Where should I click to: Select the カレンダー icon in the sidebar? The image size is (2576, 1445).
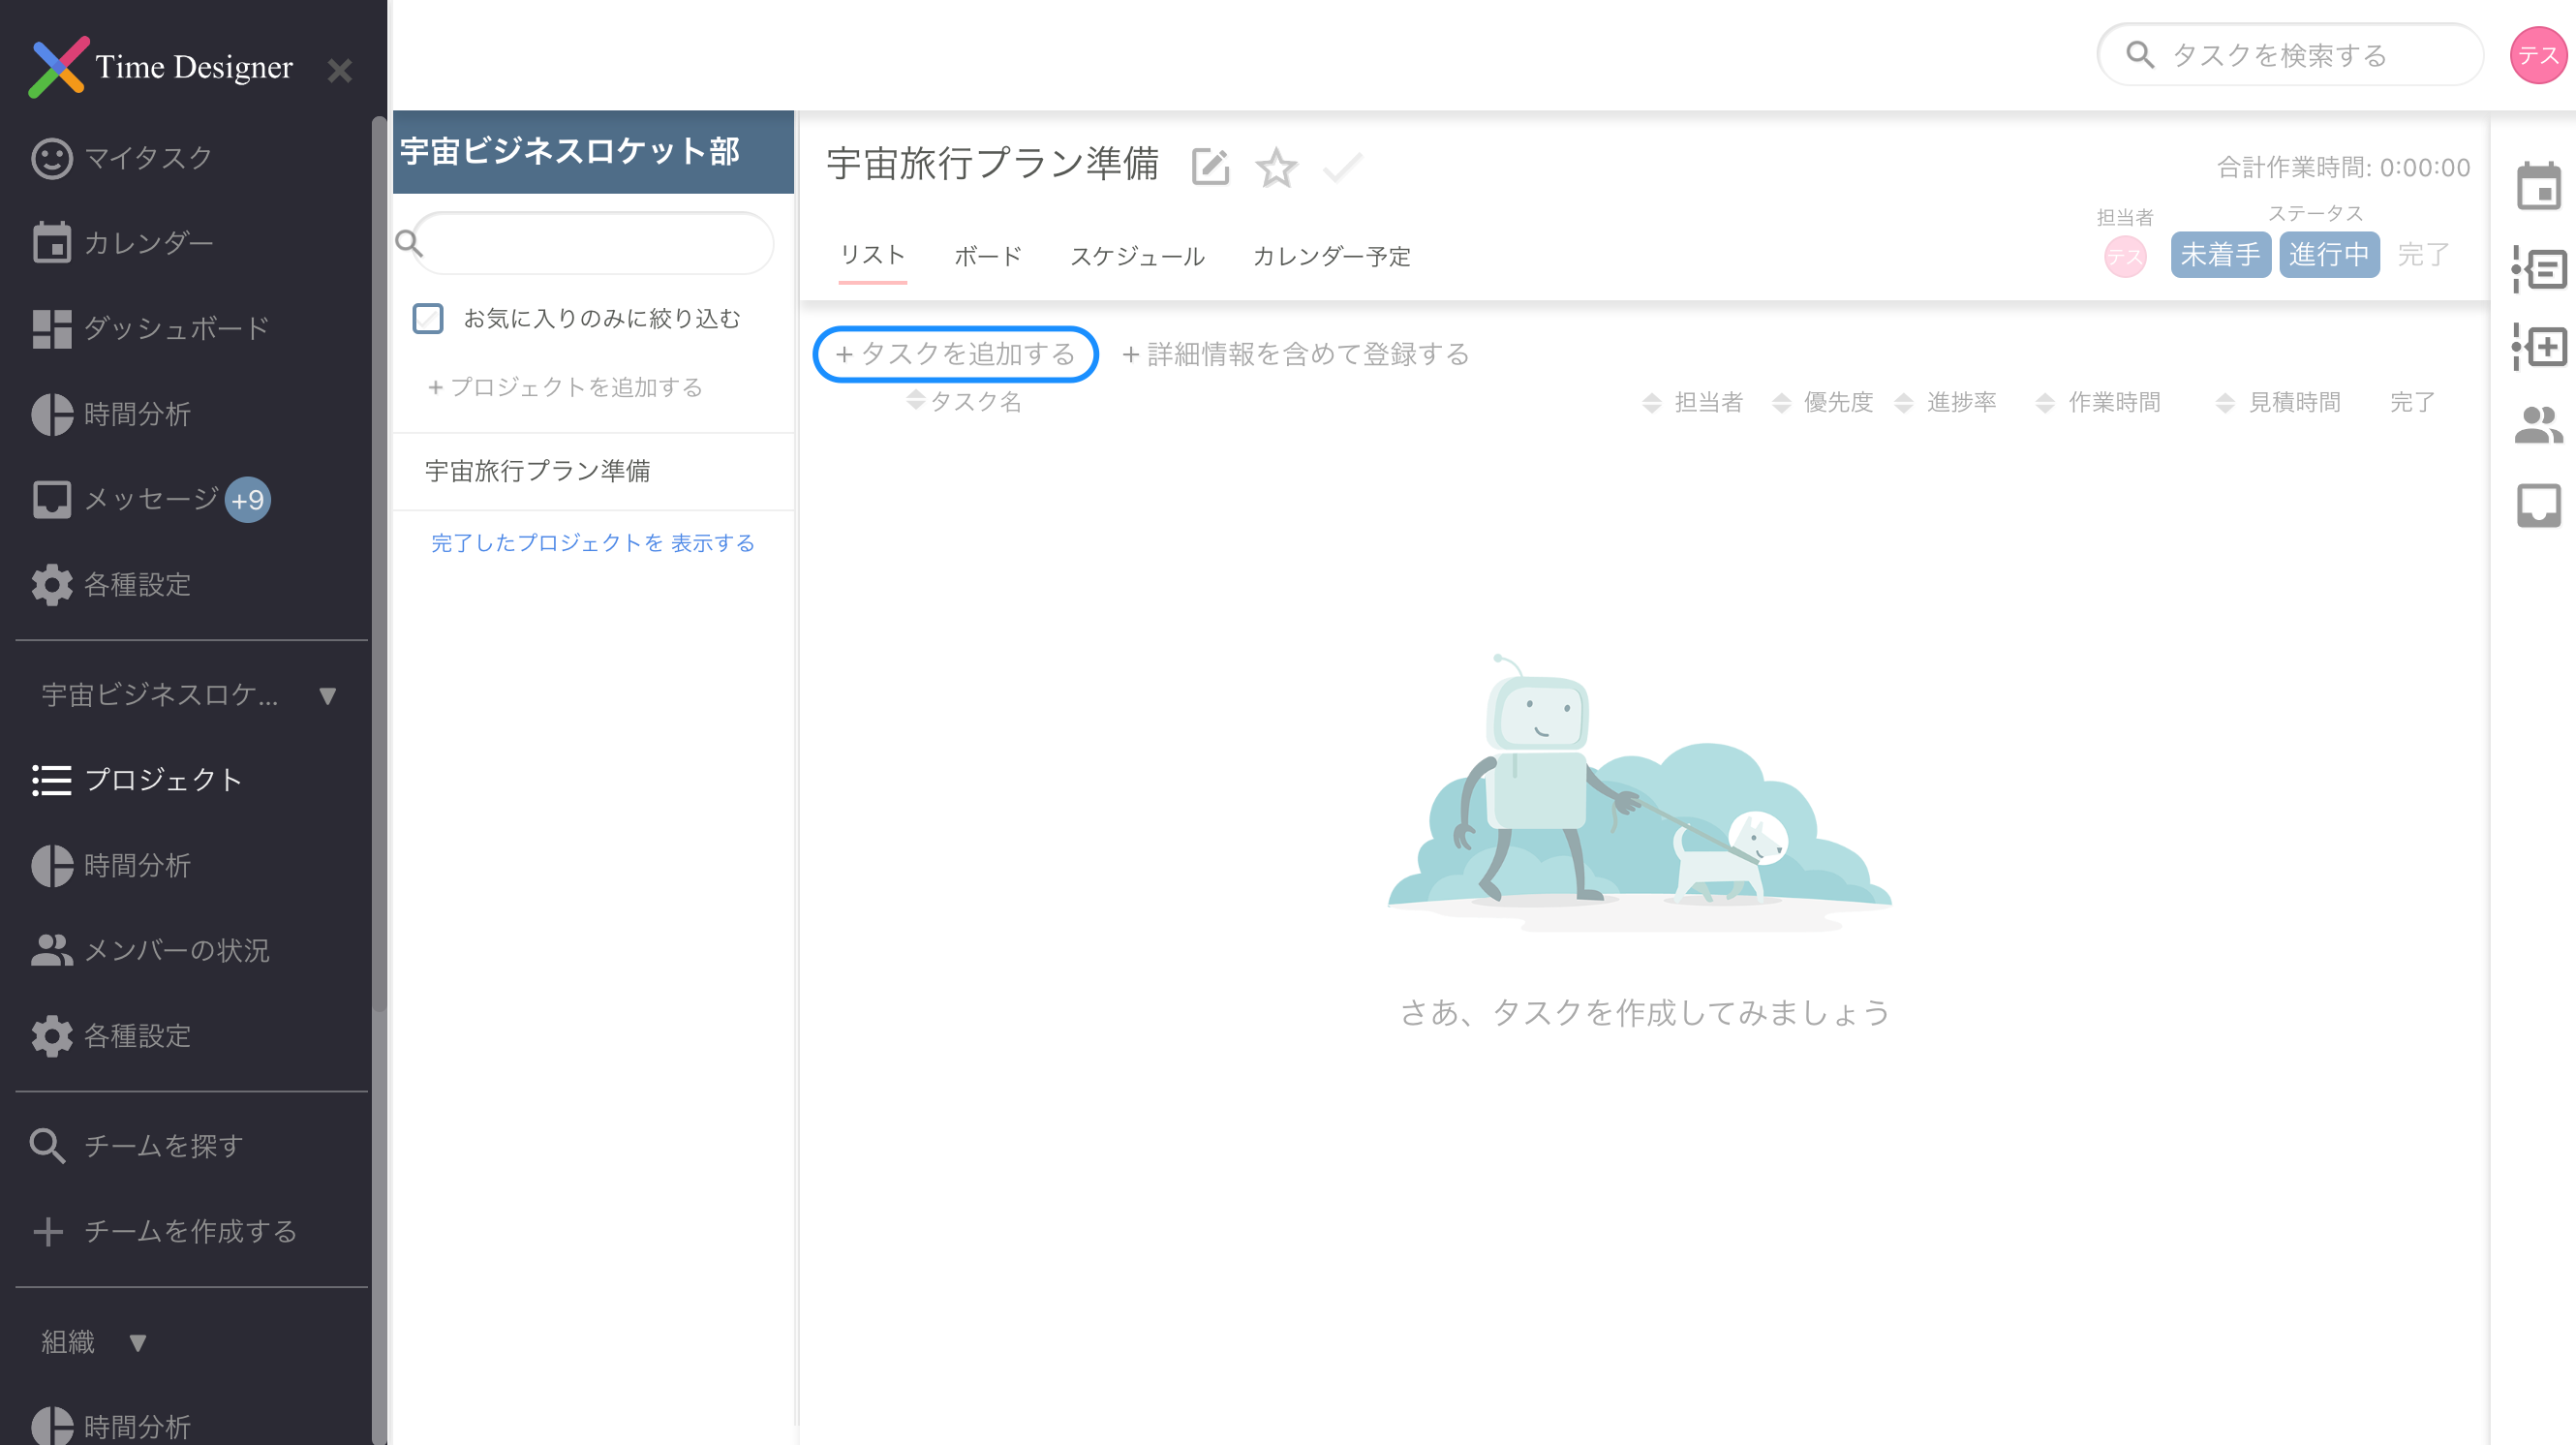tap(52, 242)
